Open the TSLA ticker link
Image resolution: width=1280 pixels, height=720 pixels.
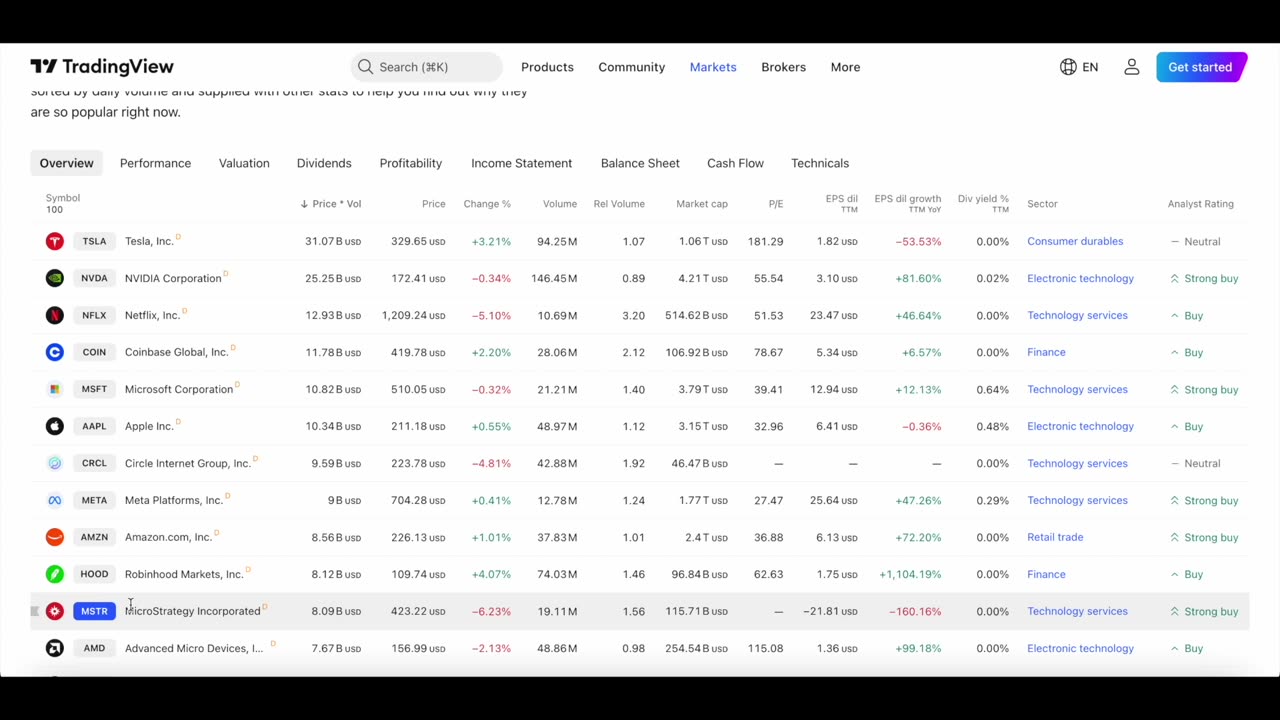(94, 241)
